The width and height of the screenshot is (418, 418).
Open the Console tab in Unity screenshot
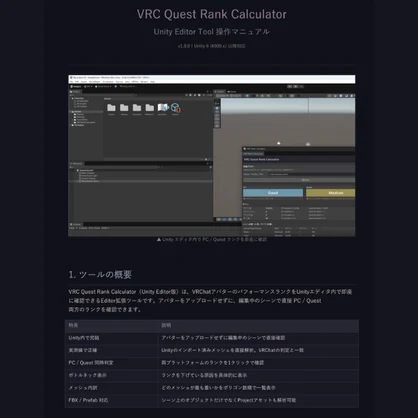76,224
